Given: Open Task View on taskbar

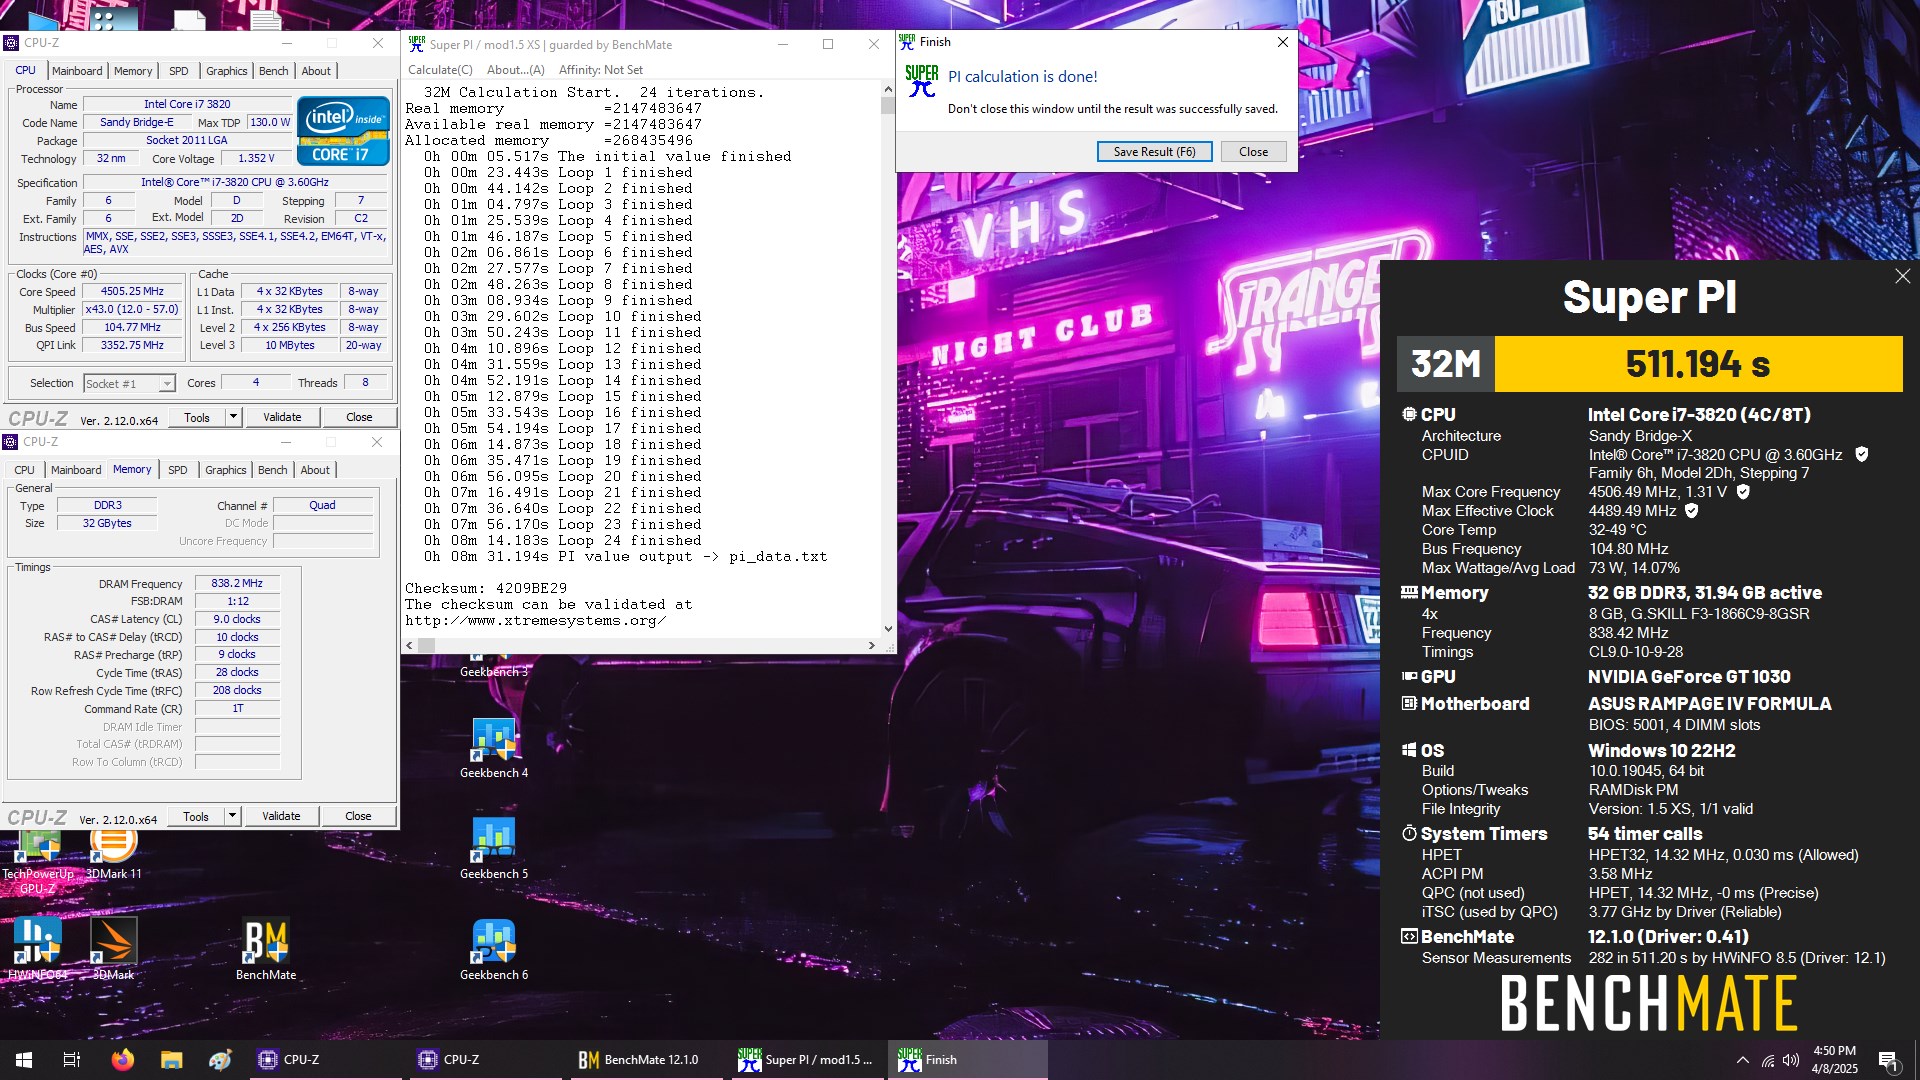Looking at the screenshot, I should (72, 1060).
